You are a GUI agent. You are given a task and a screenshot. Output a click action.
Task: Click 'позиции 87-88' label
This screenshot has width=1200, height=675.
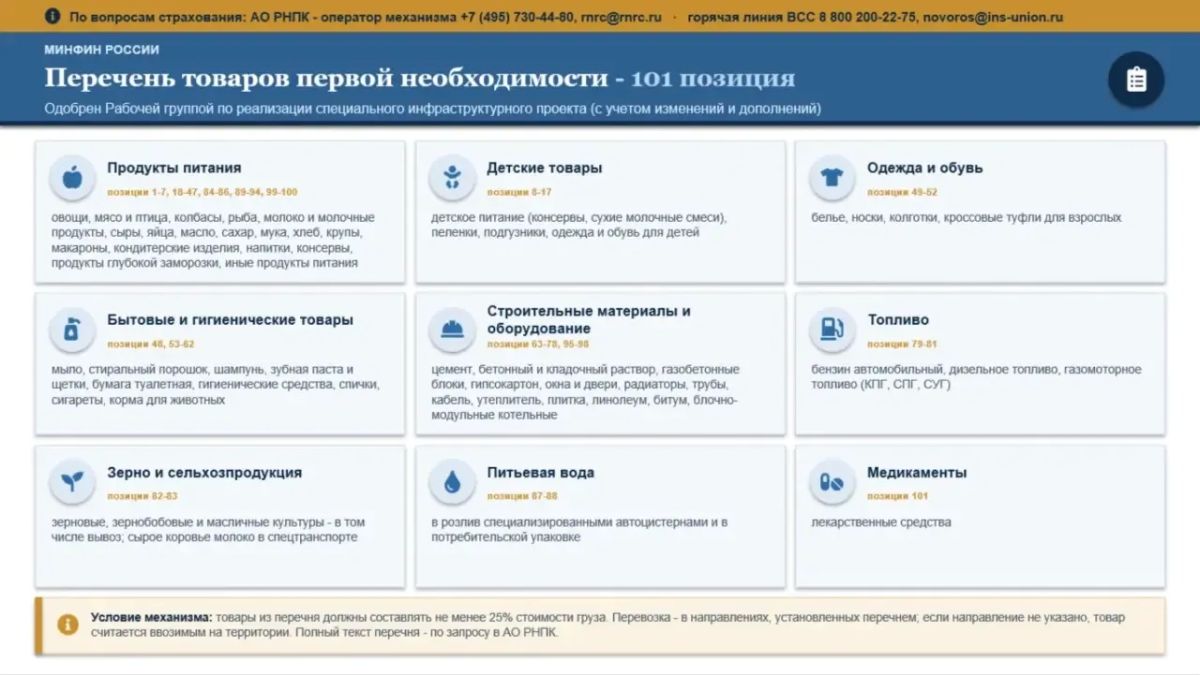click(x=522, y=496)
